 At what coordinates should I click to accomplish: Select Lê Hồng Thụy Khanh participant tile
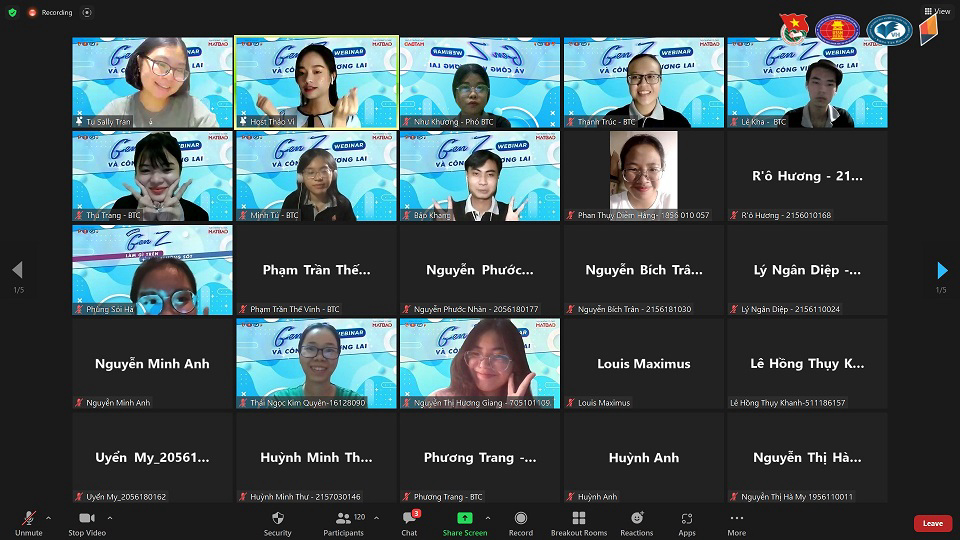pyautogui.click(x=807, y=364)
